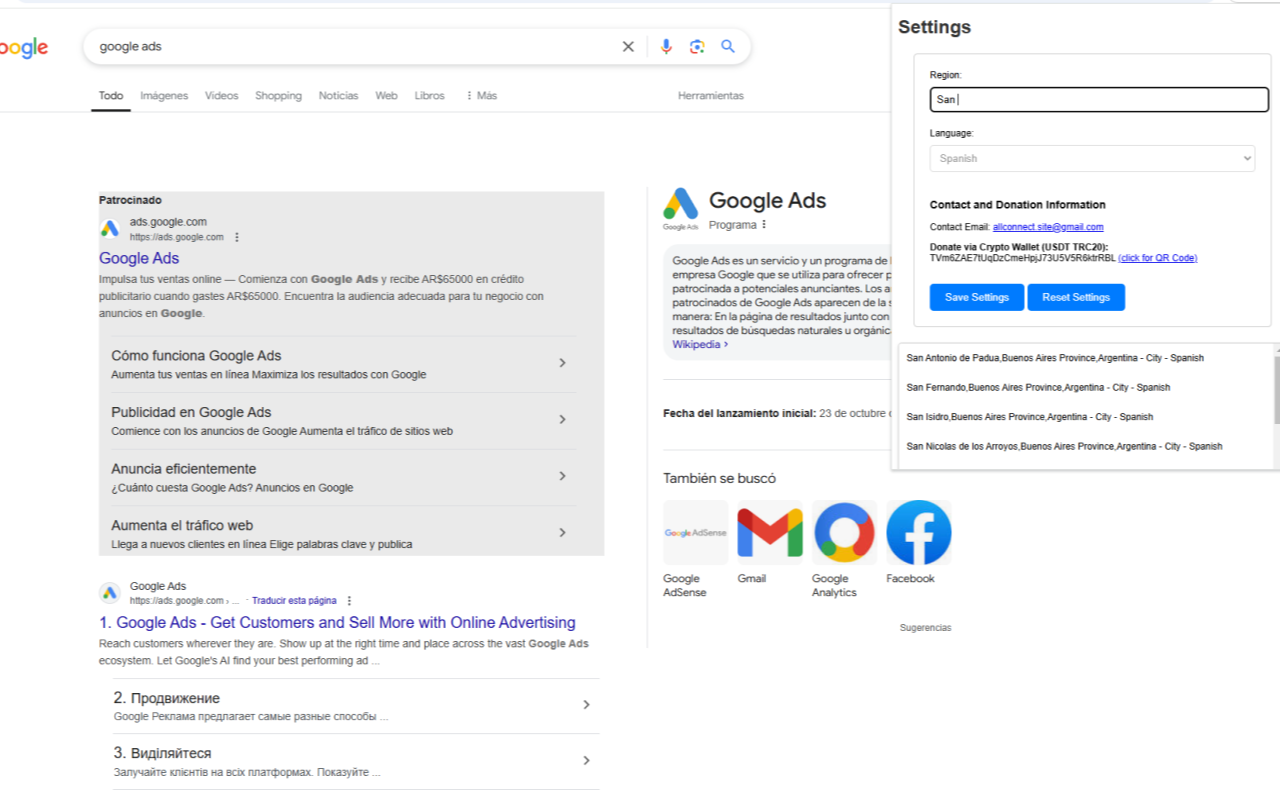Activate the voice search microphone icon
This screenshot has height=800, width=1280.
click(x=666, y=46)
